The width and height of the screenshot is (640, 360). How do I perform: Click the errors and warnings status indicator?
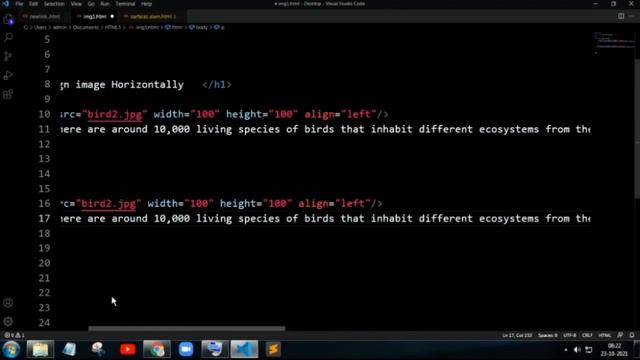coord(14,335)
